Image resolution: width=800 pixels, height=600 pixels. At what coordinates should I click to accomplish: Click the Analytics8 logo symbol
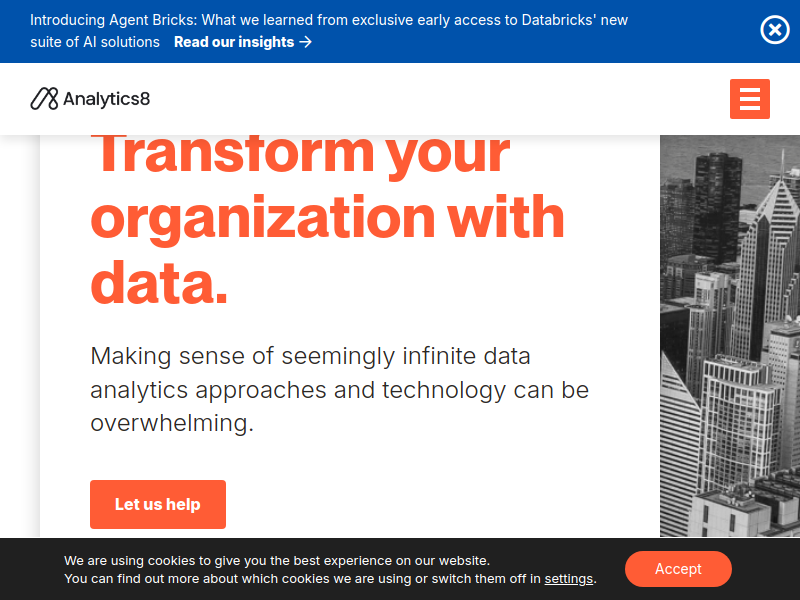[44, 99]
